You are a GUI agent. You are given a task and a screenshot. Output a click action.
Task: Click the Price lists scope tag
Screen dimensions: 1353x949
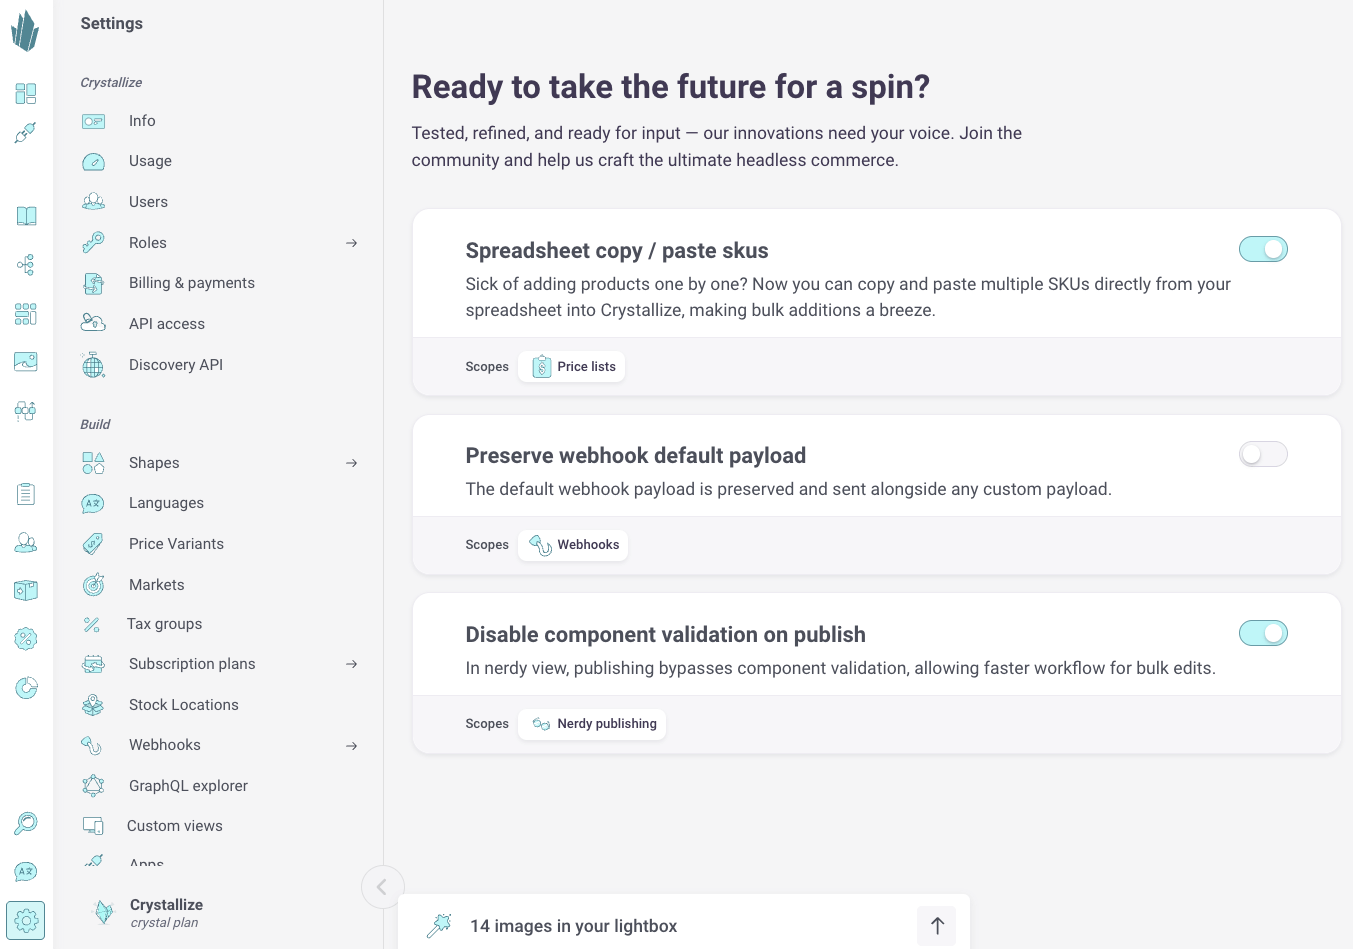[x=573, y=367]
